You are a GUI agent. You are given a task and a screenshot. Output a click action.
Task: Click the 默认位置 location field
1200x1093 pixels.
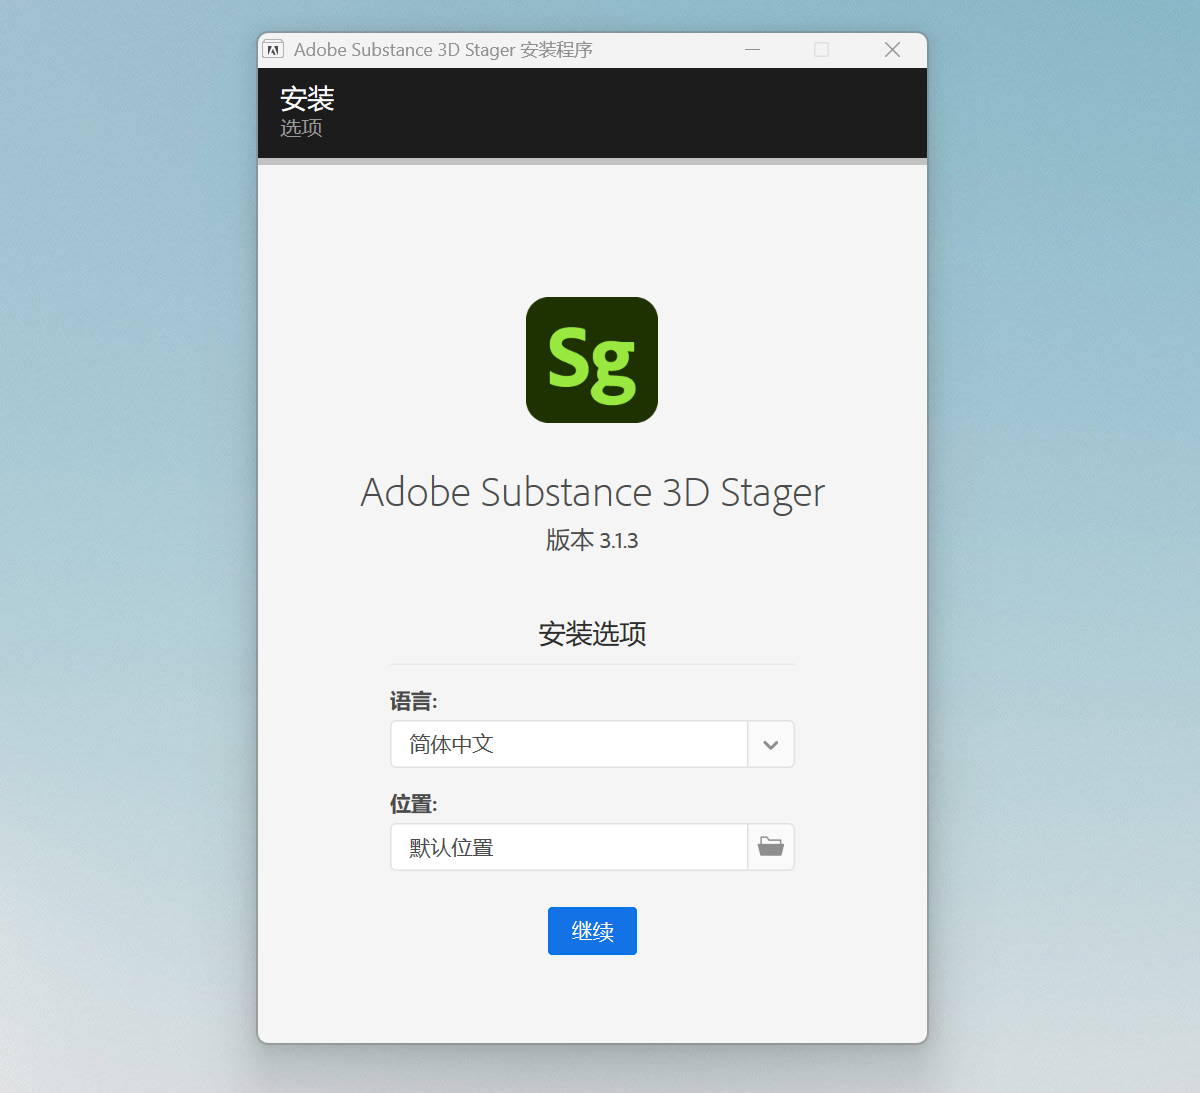click(x=569, y=847)
